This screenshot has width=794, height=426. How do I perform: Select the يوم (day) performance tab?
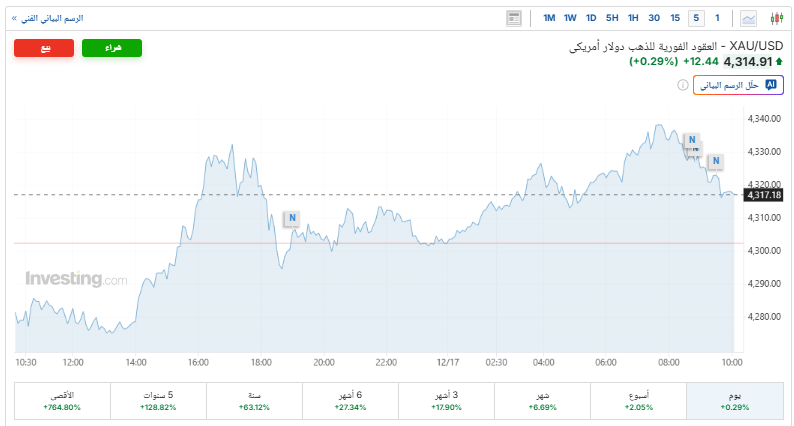(x=734, y=401)
